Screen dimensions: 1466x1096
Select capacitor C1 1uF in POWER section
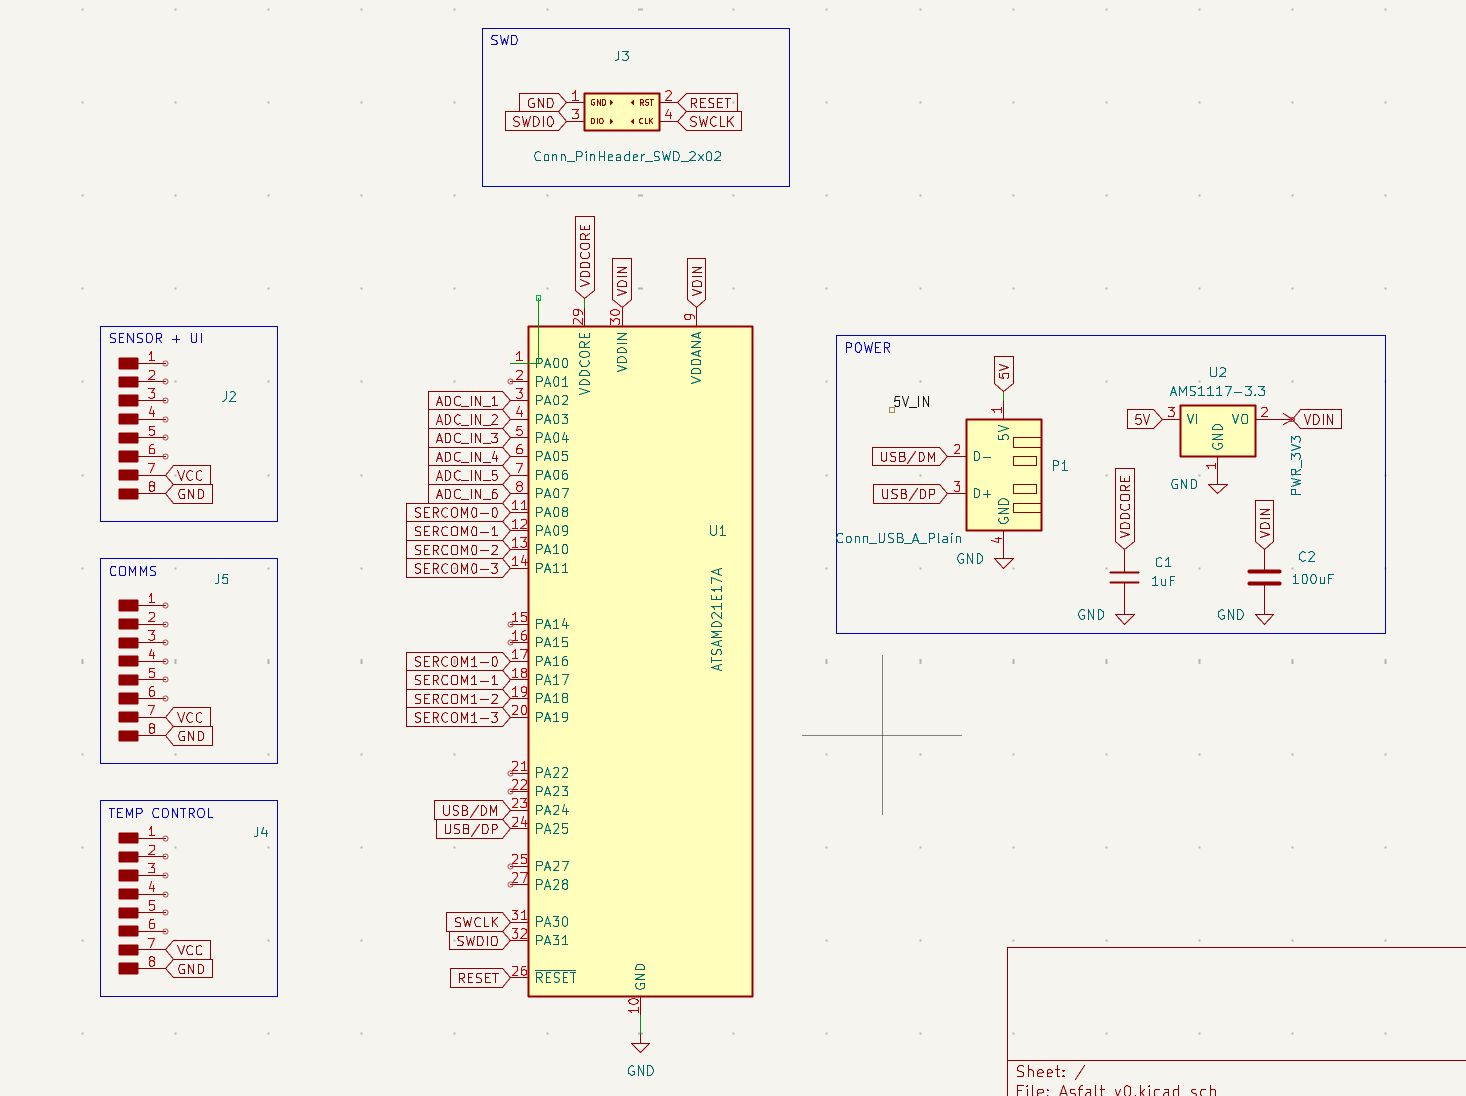coord(1124,575)
